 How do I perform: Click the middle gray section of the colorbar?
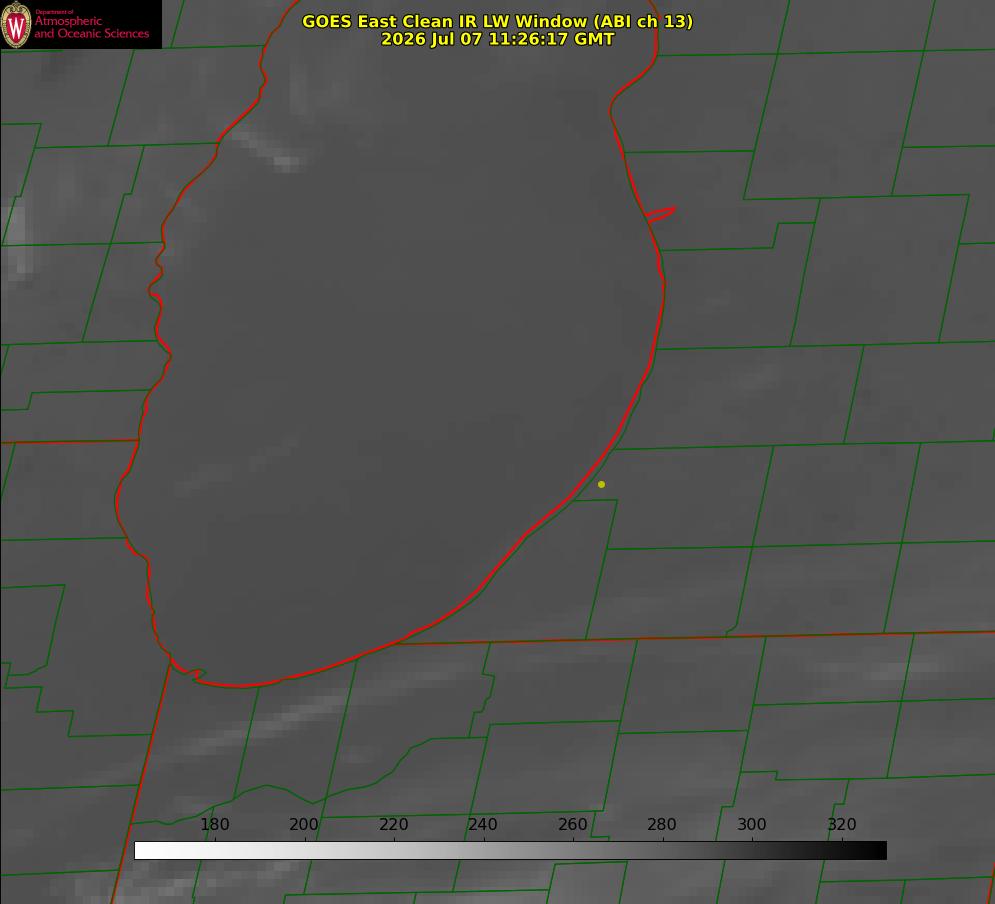pos(510,850)
